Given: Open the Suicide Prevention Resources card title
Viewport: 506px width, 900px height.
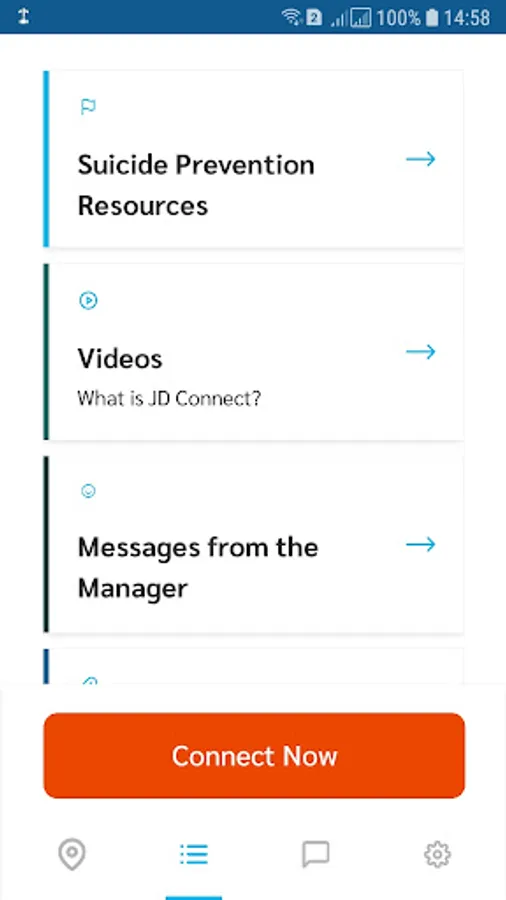Looking at the screenshot, I should (x=196, y=185).
